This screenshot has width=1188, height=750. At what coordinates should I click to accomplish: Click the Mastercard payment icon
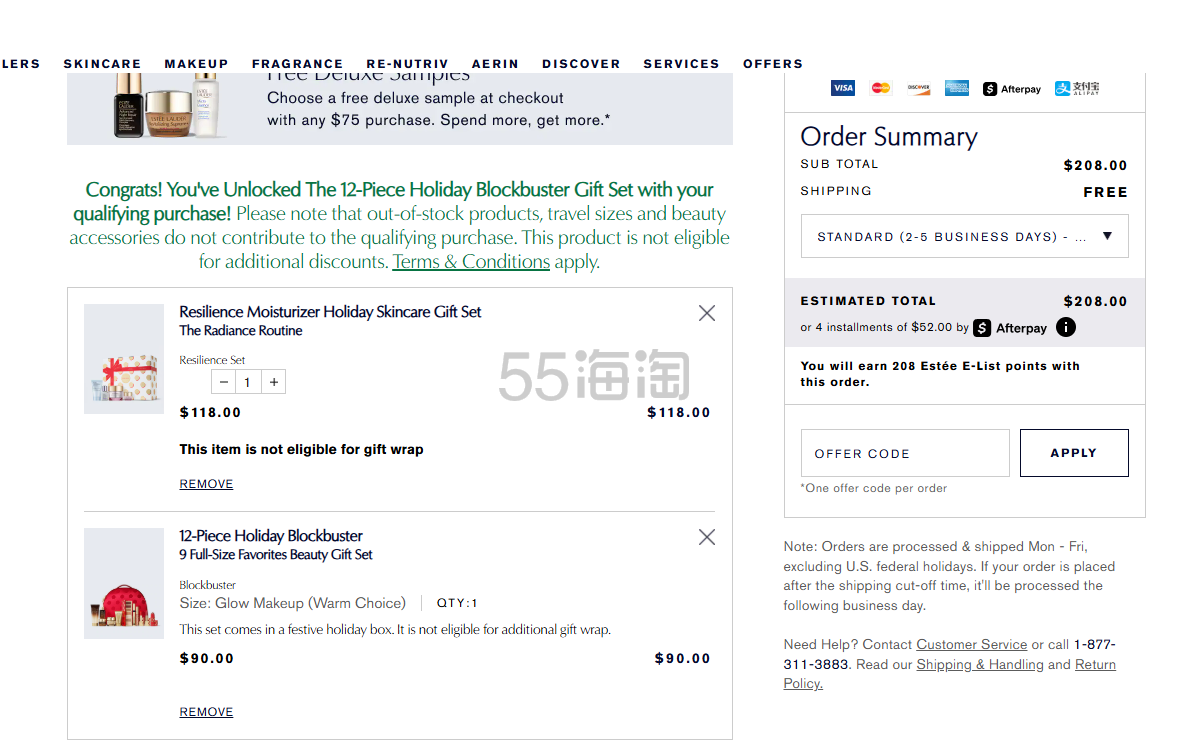[x=881, y=88]
